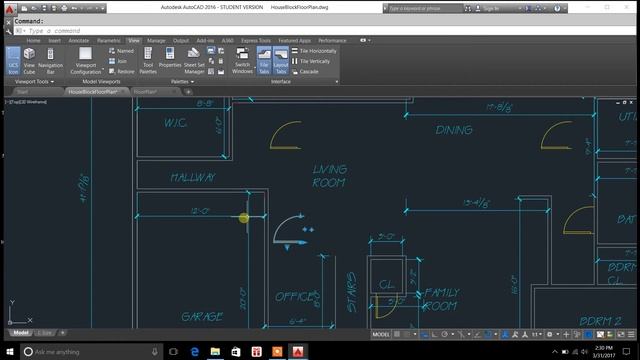Create a new drawing tab with plus
640x360 pixels.
point(188,92)
